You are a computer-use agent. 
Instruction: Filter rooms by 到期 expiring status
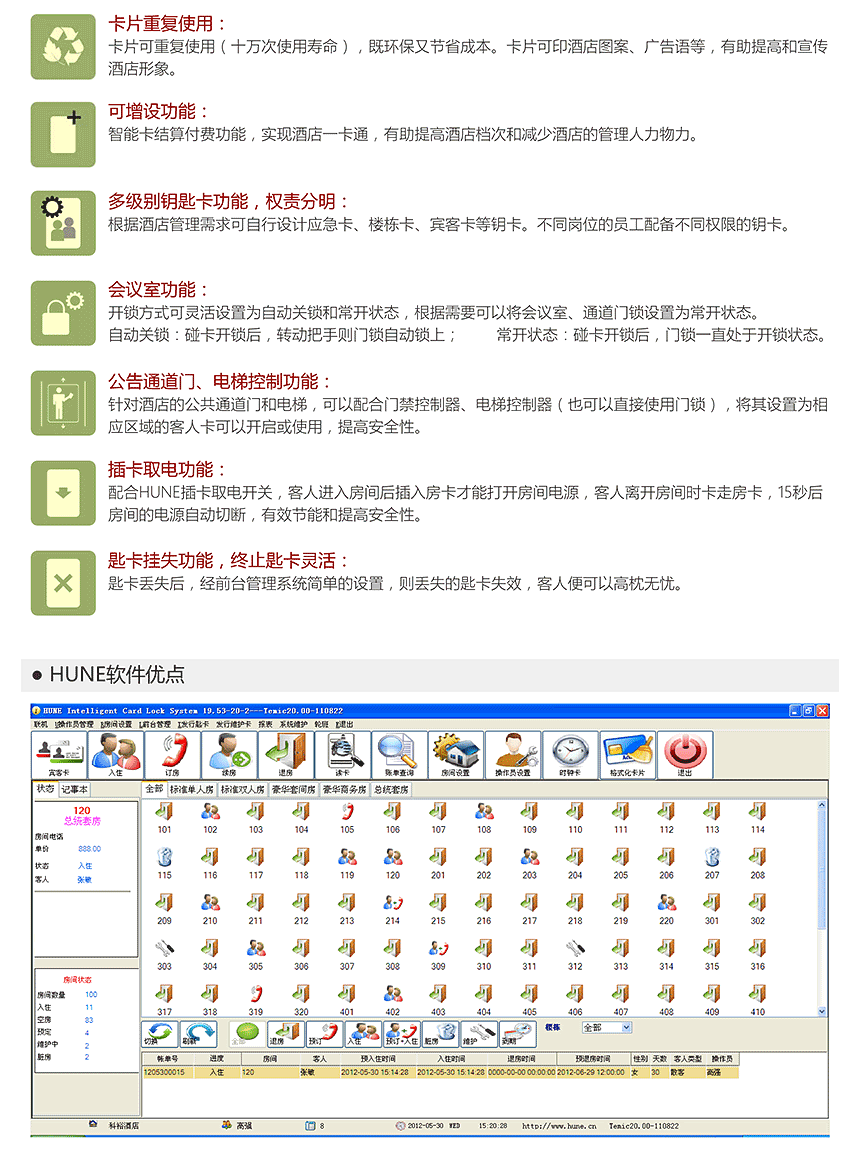pyautogui.click(x=518, y=1034)
